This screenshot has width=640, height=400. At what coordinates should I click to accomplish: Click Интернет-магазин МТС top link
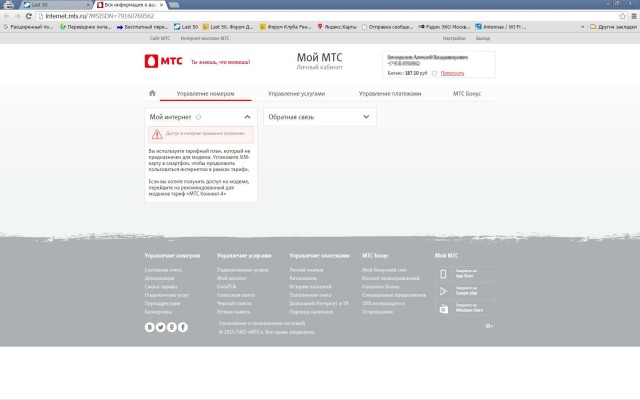point(205,38)
